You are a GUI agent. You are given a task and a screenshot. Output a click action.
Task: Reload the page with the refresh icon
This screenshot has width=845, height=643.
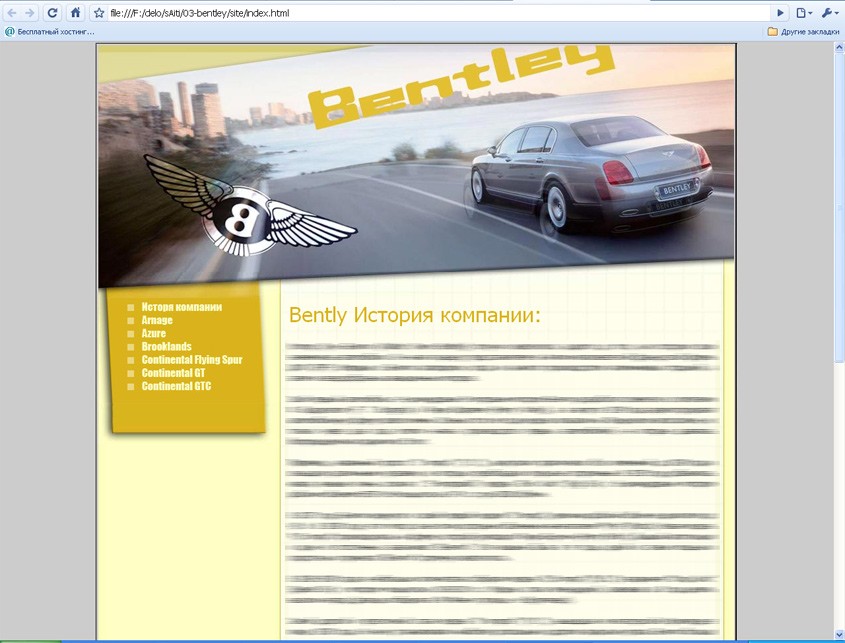52,13
